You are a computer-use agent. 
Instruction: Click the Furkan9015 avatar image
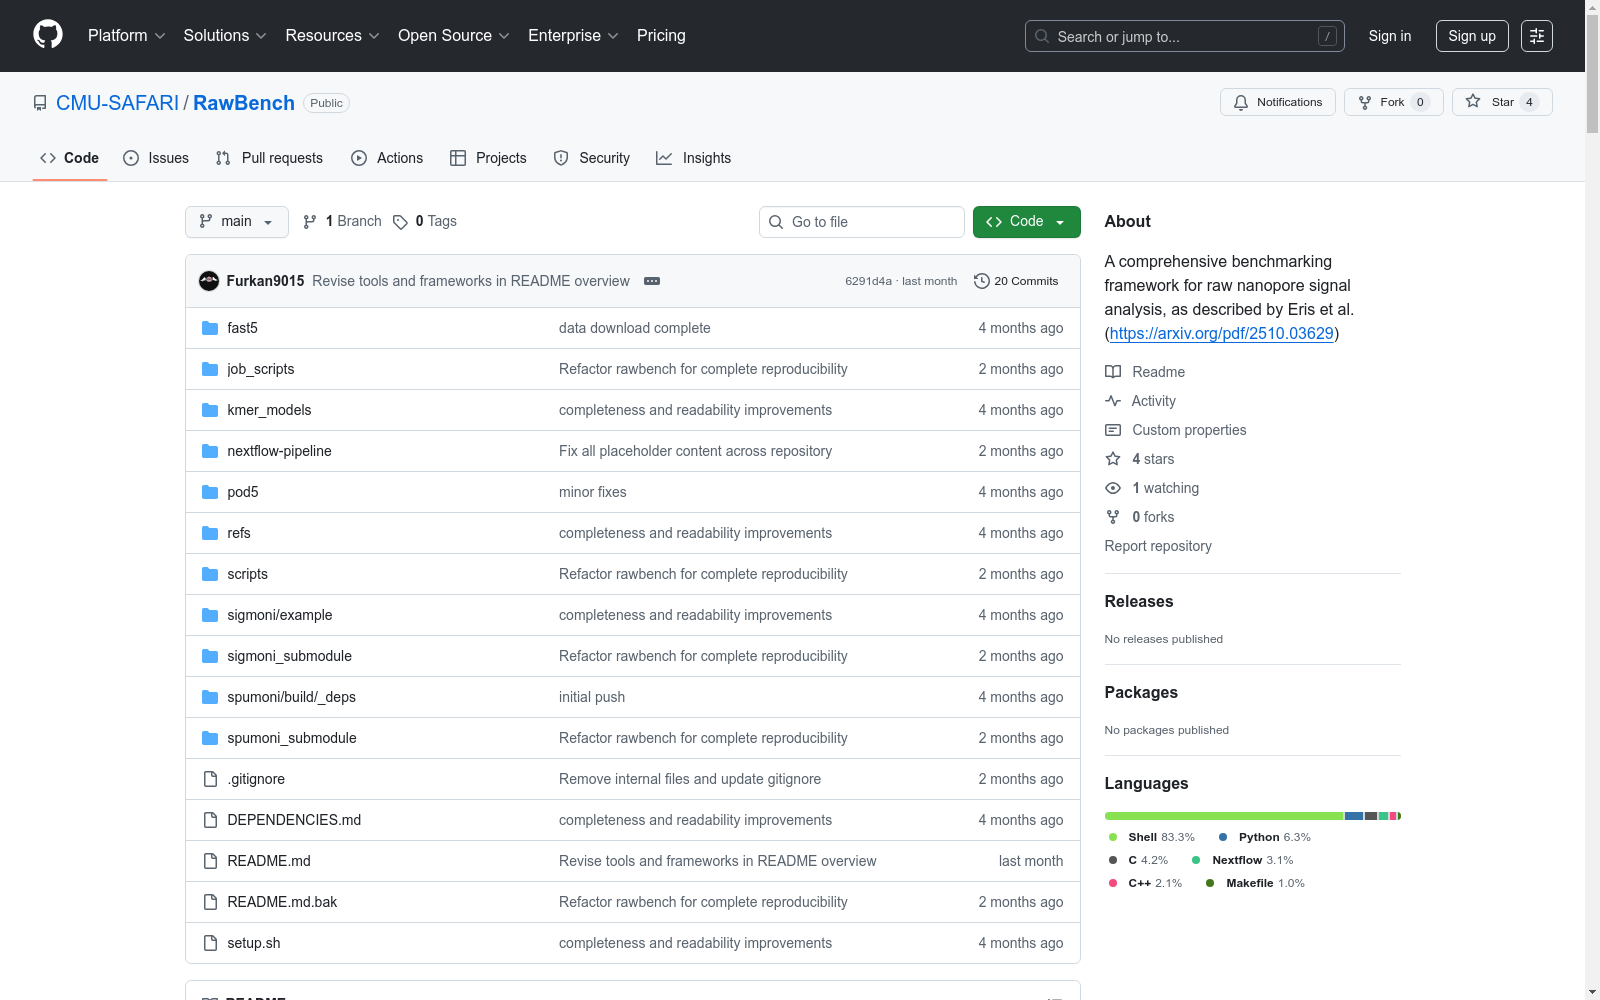click(209, 281)
